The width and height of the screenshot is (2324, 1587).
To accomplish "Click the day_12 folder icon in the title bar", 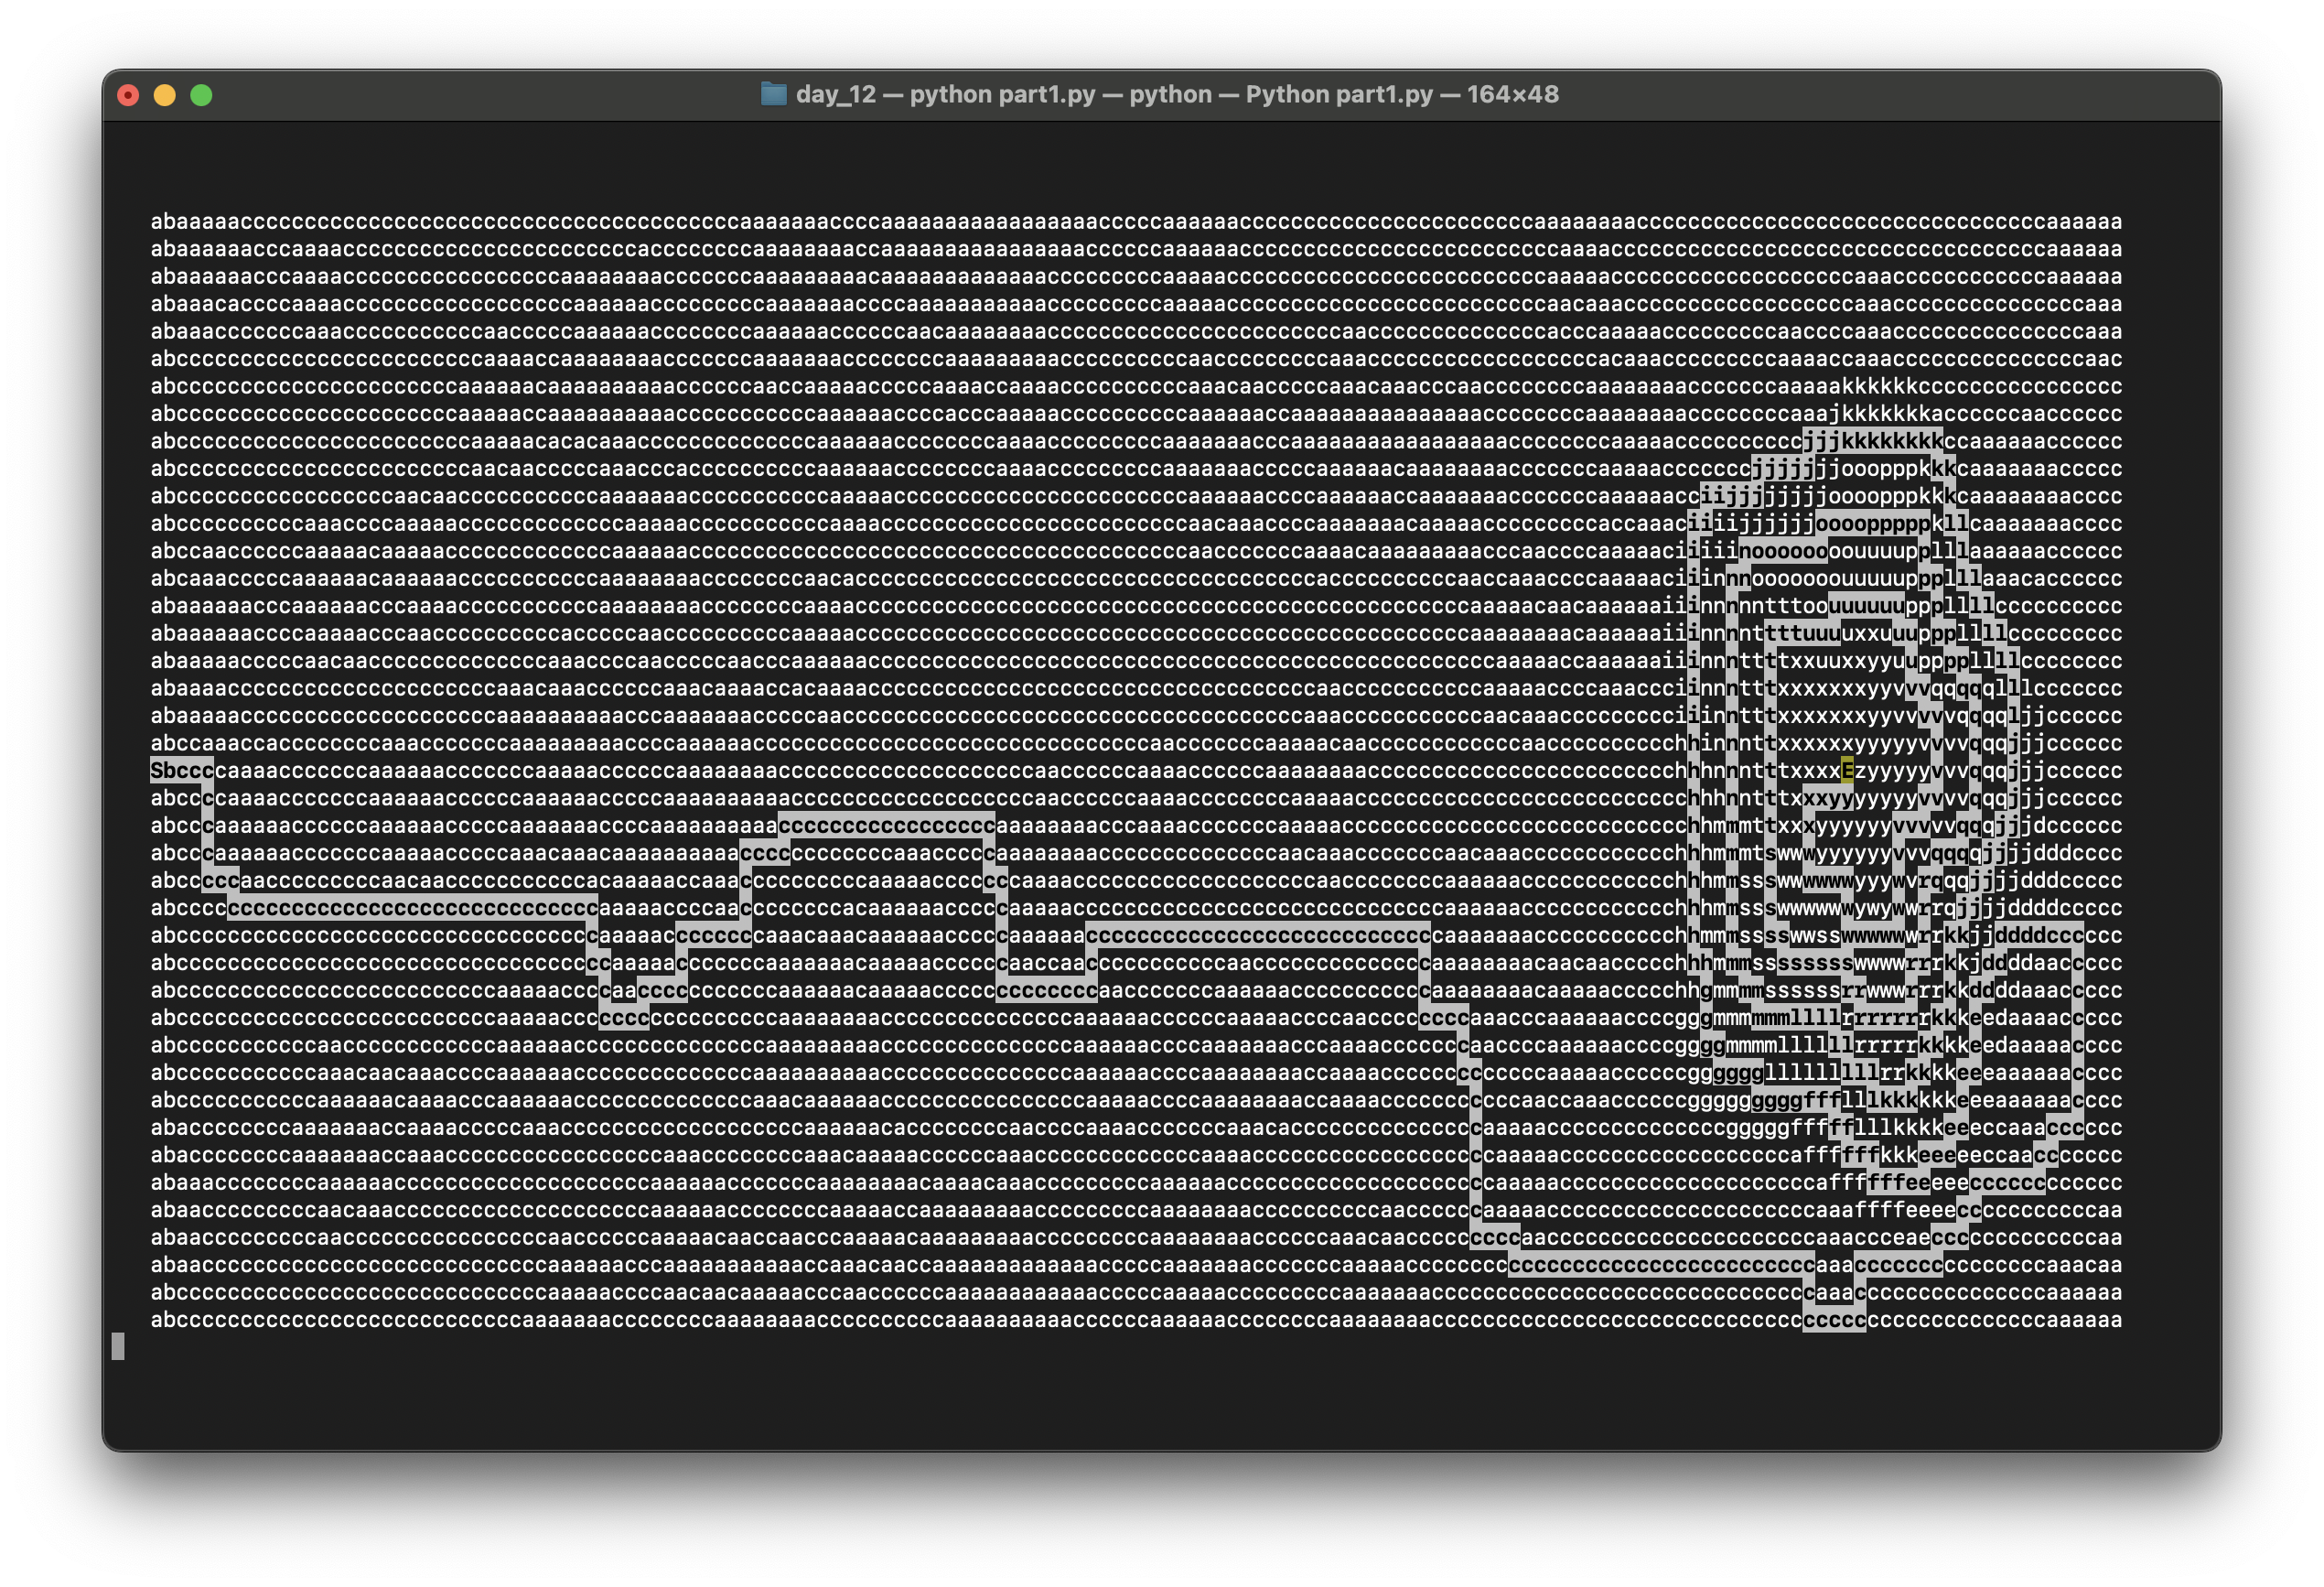I will click(x=773, y=95).
